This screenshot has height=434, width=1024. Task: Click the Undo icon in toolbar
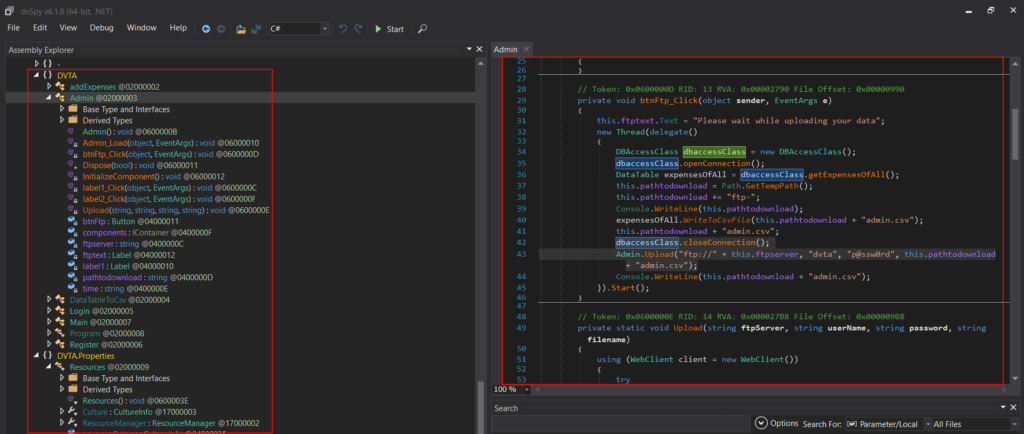pos(343,29)
